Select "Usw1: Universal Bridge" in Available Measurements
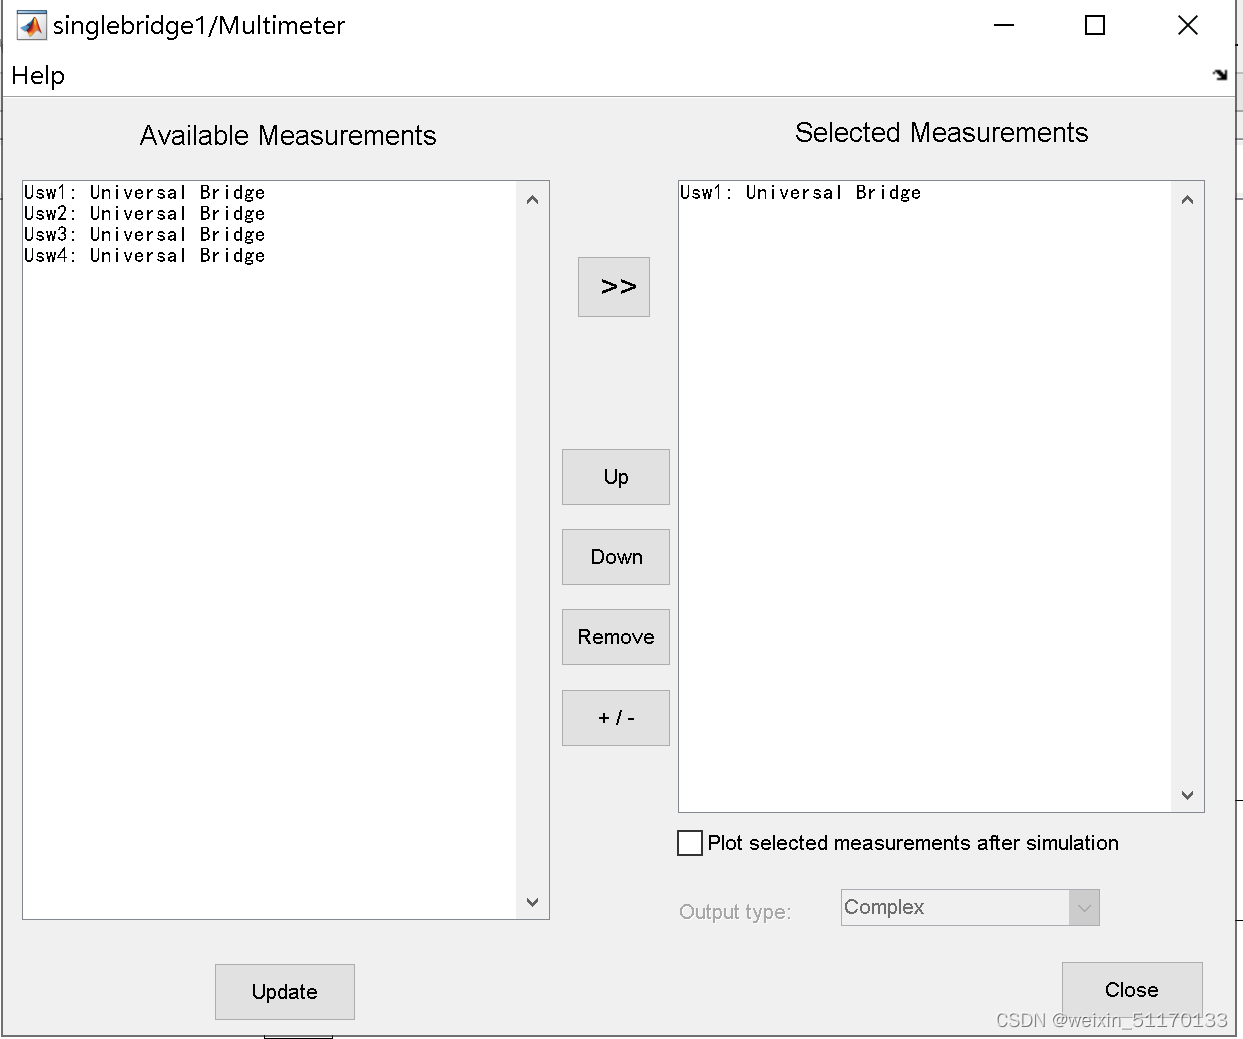 143,192
